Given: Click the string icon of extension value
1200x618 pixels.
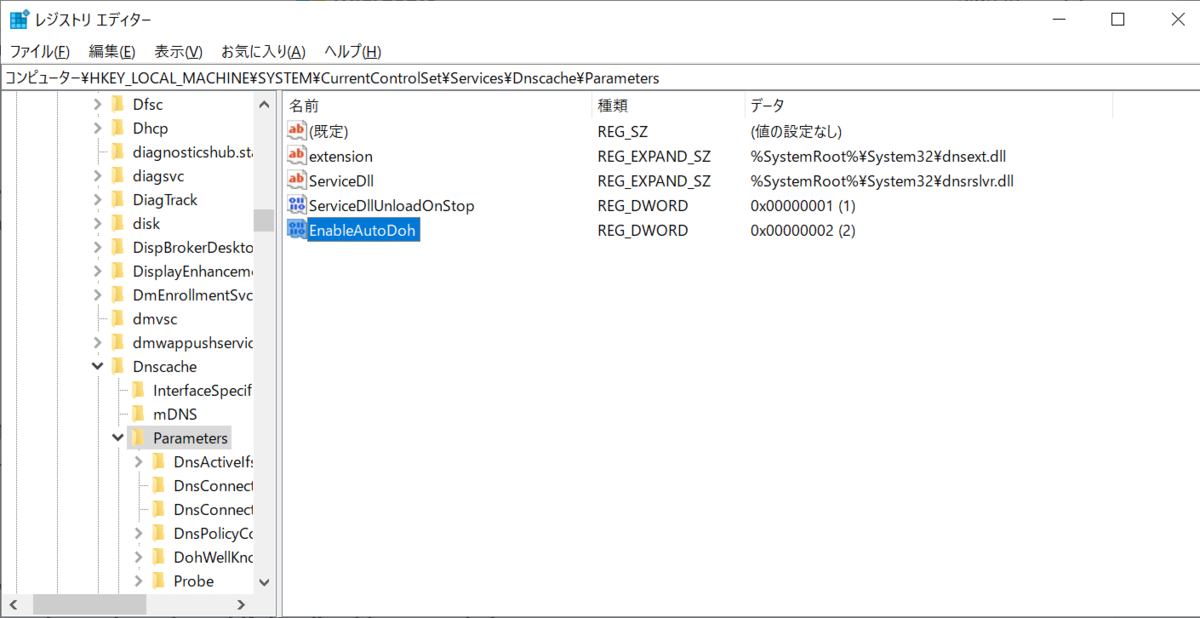Looking at the screenshot, I should coord(297,156).
